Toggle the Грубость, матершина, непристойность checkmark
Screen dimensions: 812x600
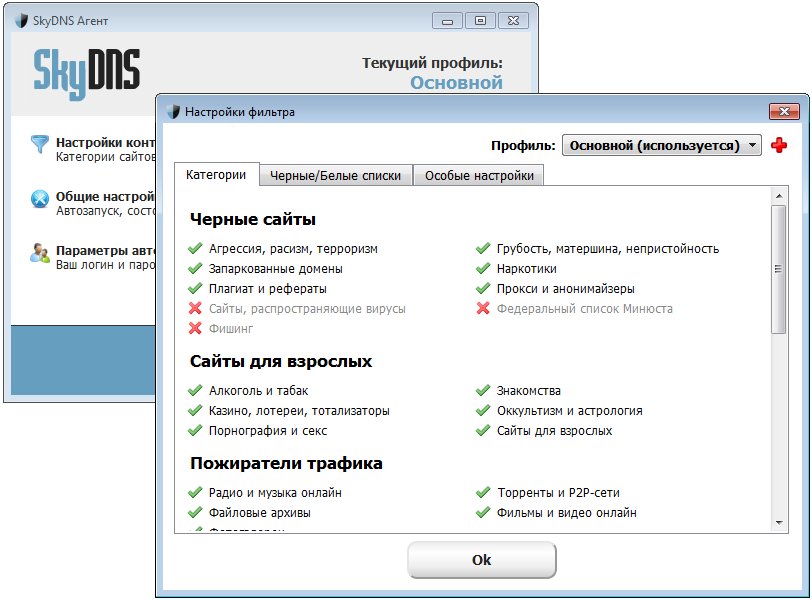tap(483, 248)
